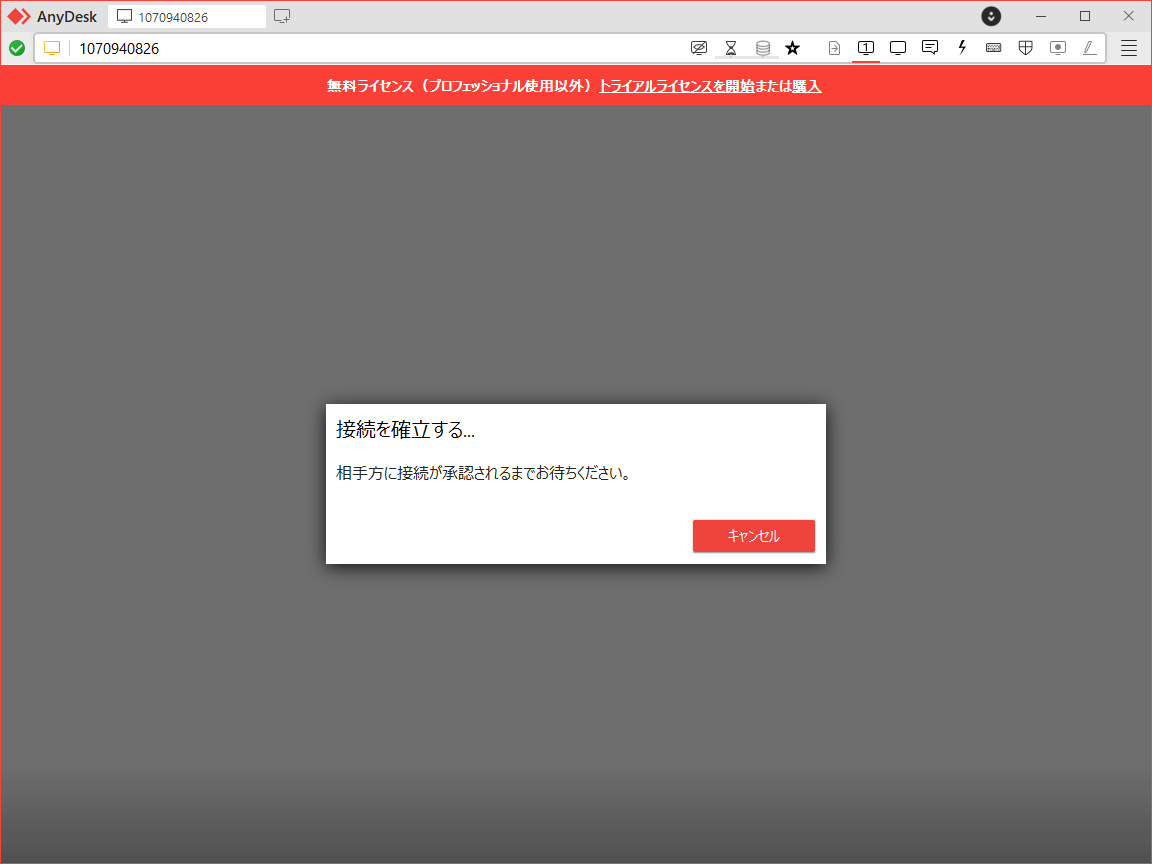Image resolution: width=1152 pixels, height=864 pixels.
Task: Open the keyboard settings icon
Action: (993, 47)
